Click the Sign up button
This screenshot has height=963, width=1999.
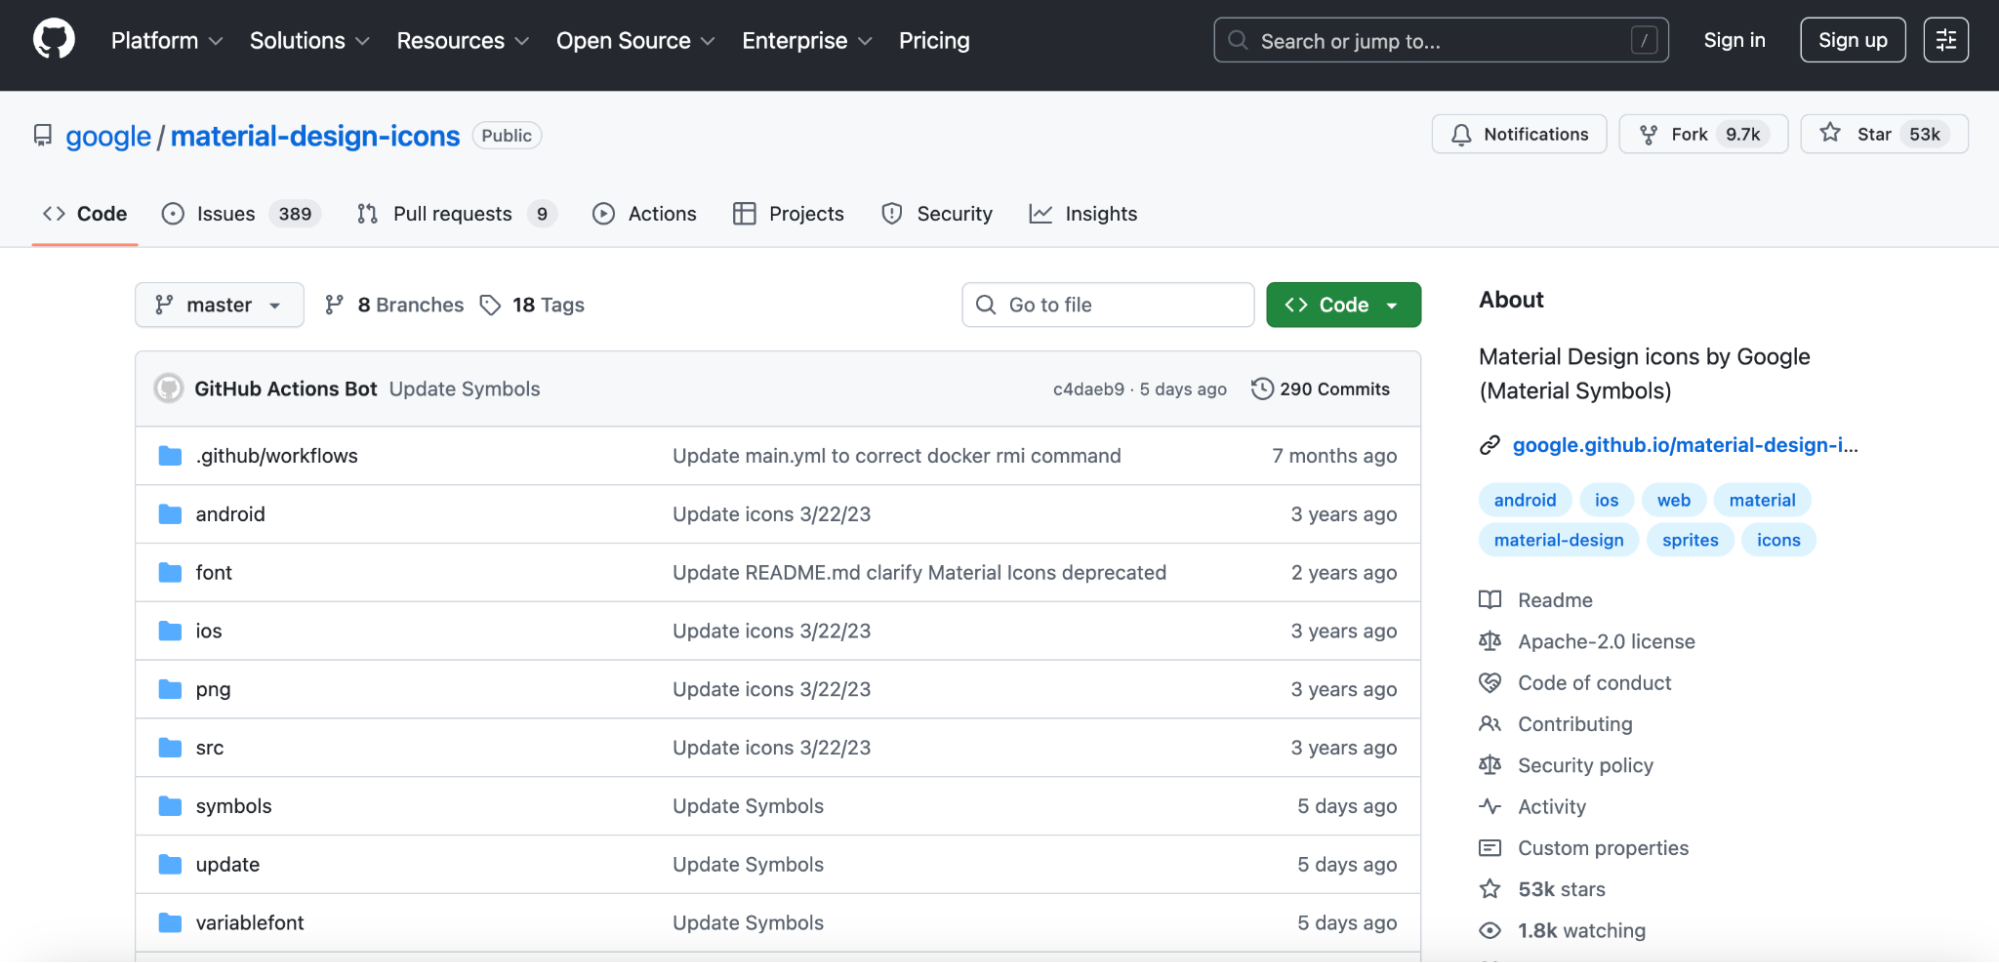1852,40
